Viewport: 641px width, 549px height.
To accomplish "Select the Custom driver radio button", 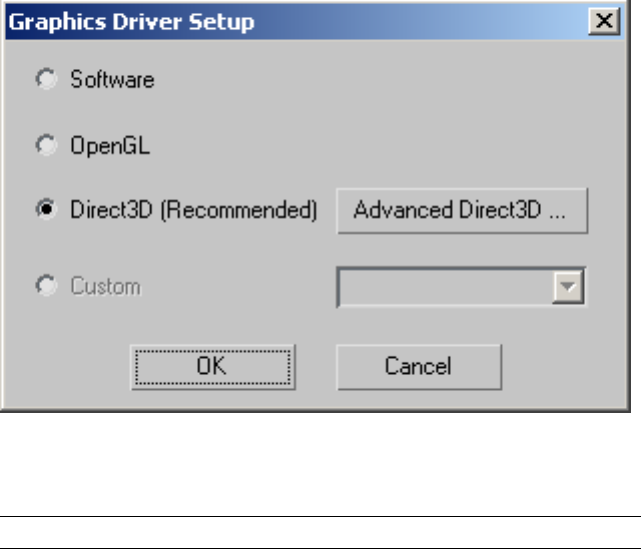I will 46,287.
